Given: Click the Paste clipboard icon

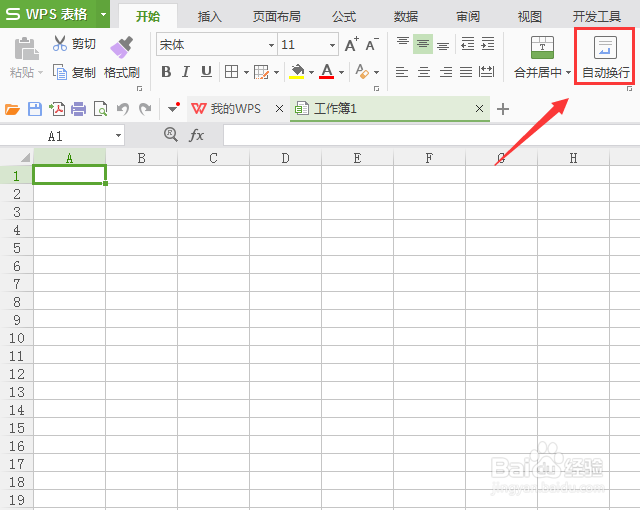Looking at the screenshot, I should [26, 49].
